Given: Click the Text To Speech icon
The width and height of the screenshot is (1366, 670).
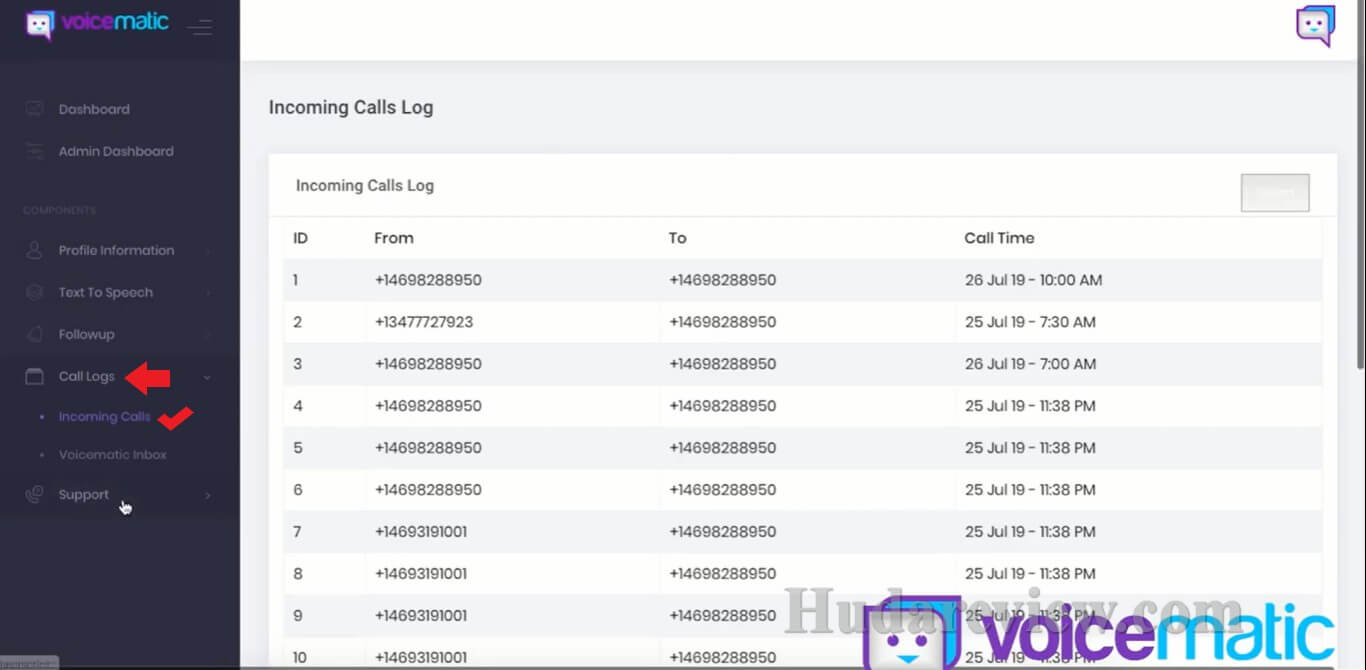Looking at the screenshot, I should click(35, 292).
